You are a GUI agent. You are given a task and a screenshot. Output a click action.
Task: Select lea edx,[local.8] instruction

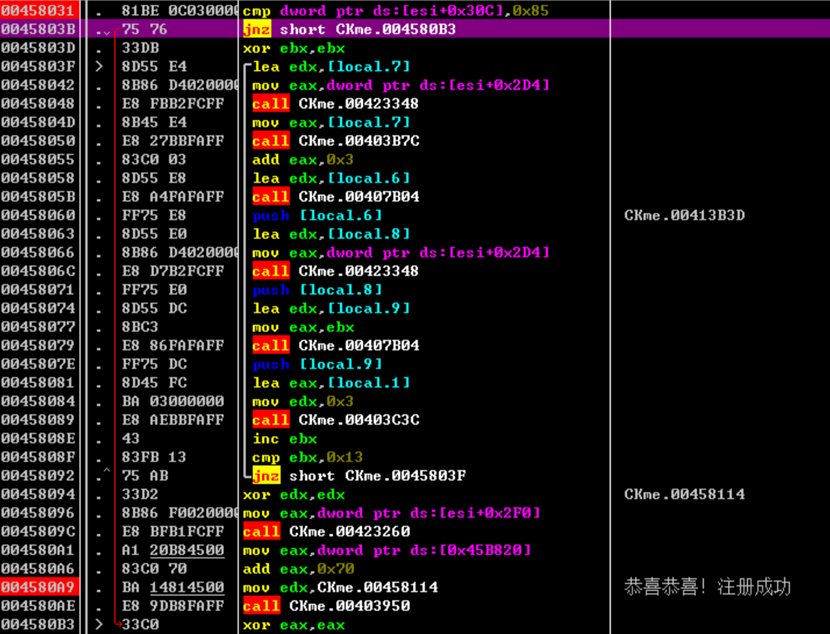331,234
